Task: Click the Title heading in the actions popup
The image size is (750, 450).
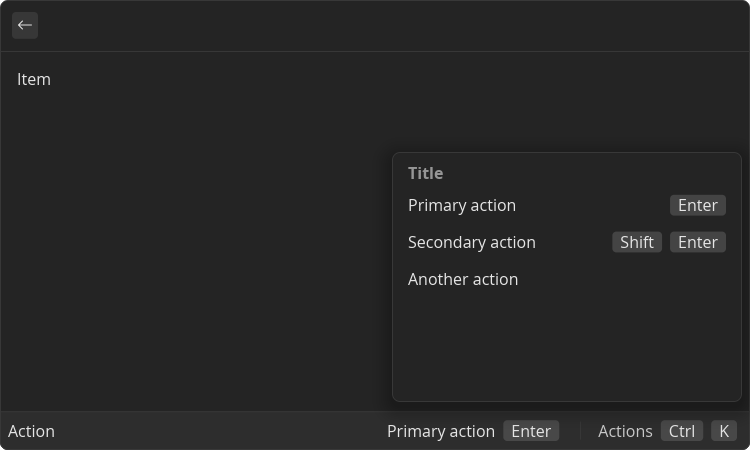Action: [425, 173]
